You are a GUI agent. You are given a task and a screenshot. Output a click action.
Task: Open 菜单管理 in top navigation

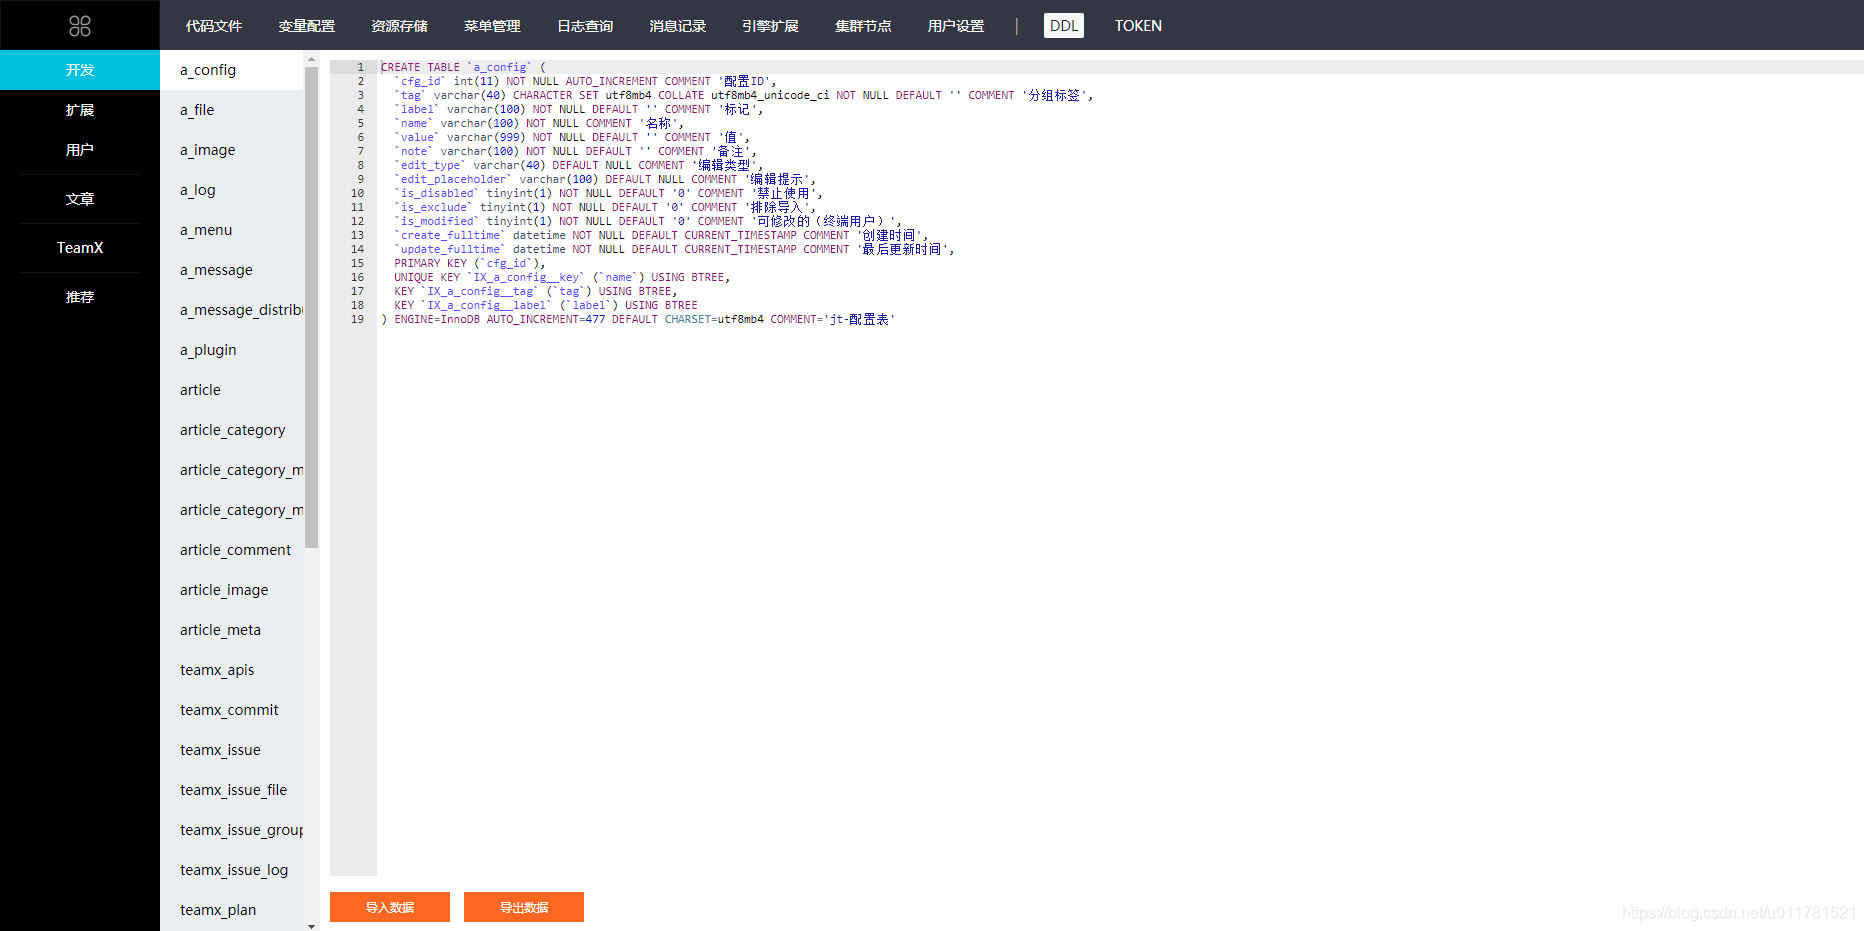[x=492, y=26]
